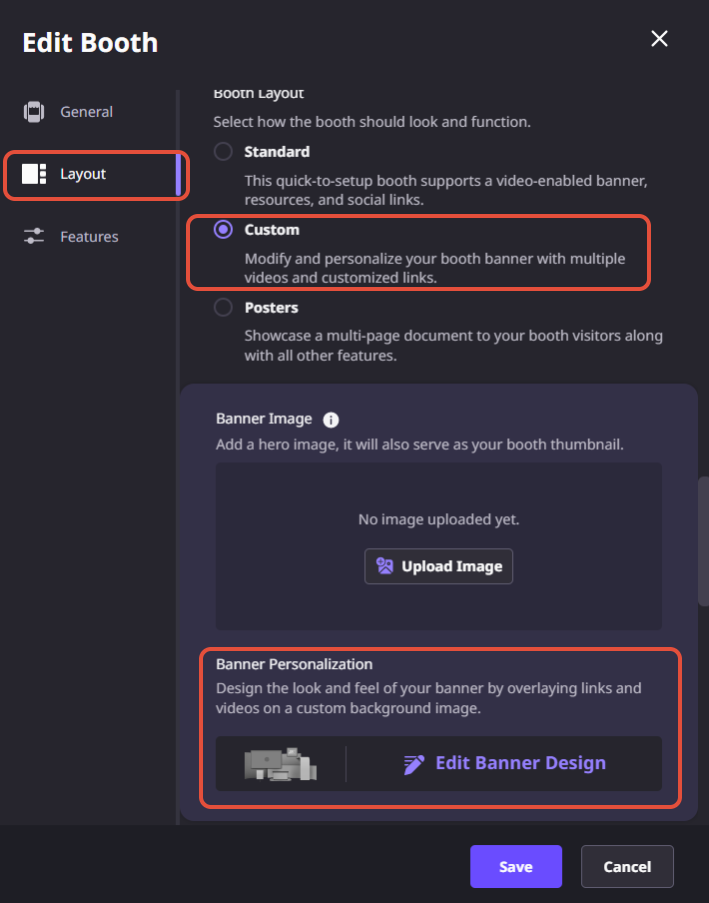
Task: Click the Banner Image info icon
Action: (x=331, y=420)
